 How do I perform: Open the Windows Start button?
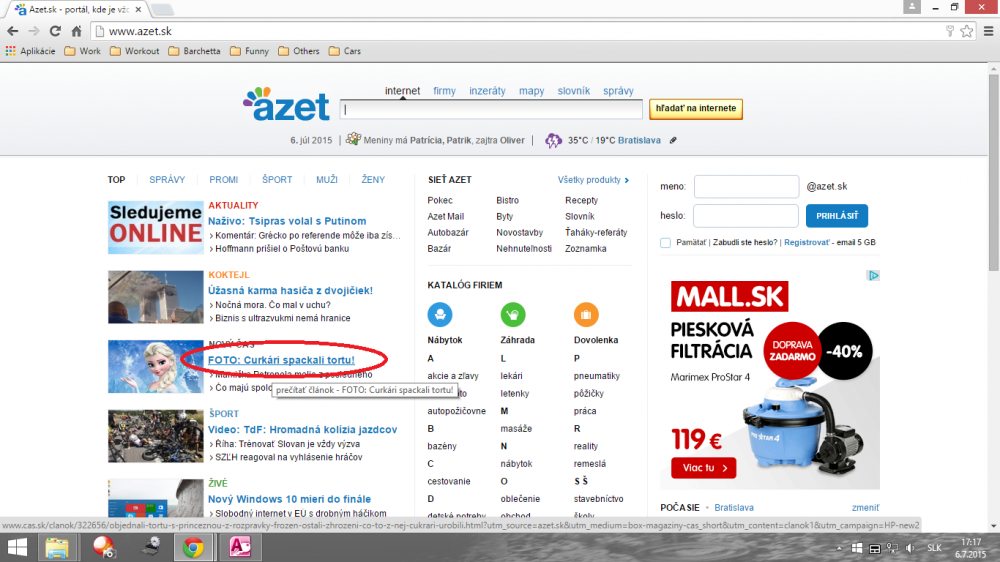click(x=17, y=547)
